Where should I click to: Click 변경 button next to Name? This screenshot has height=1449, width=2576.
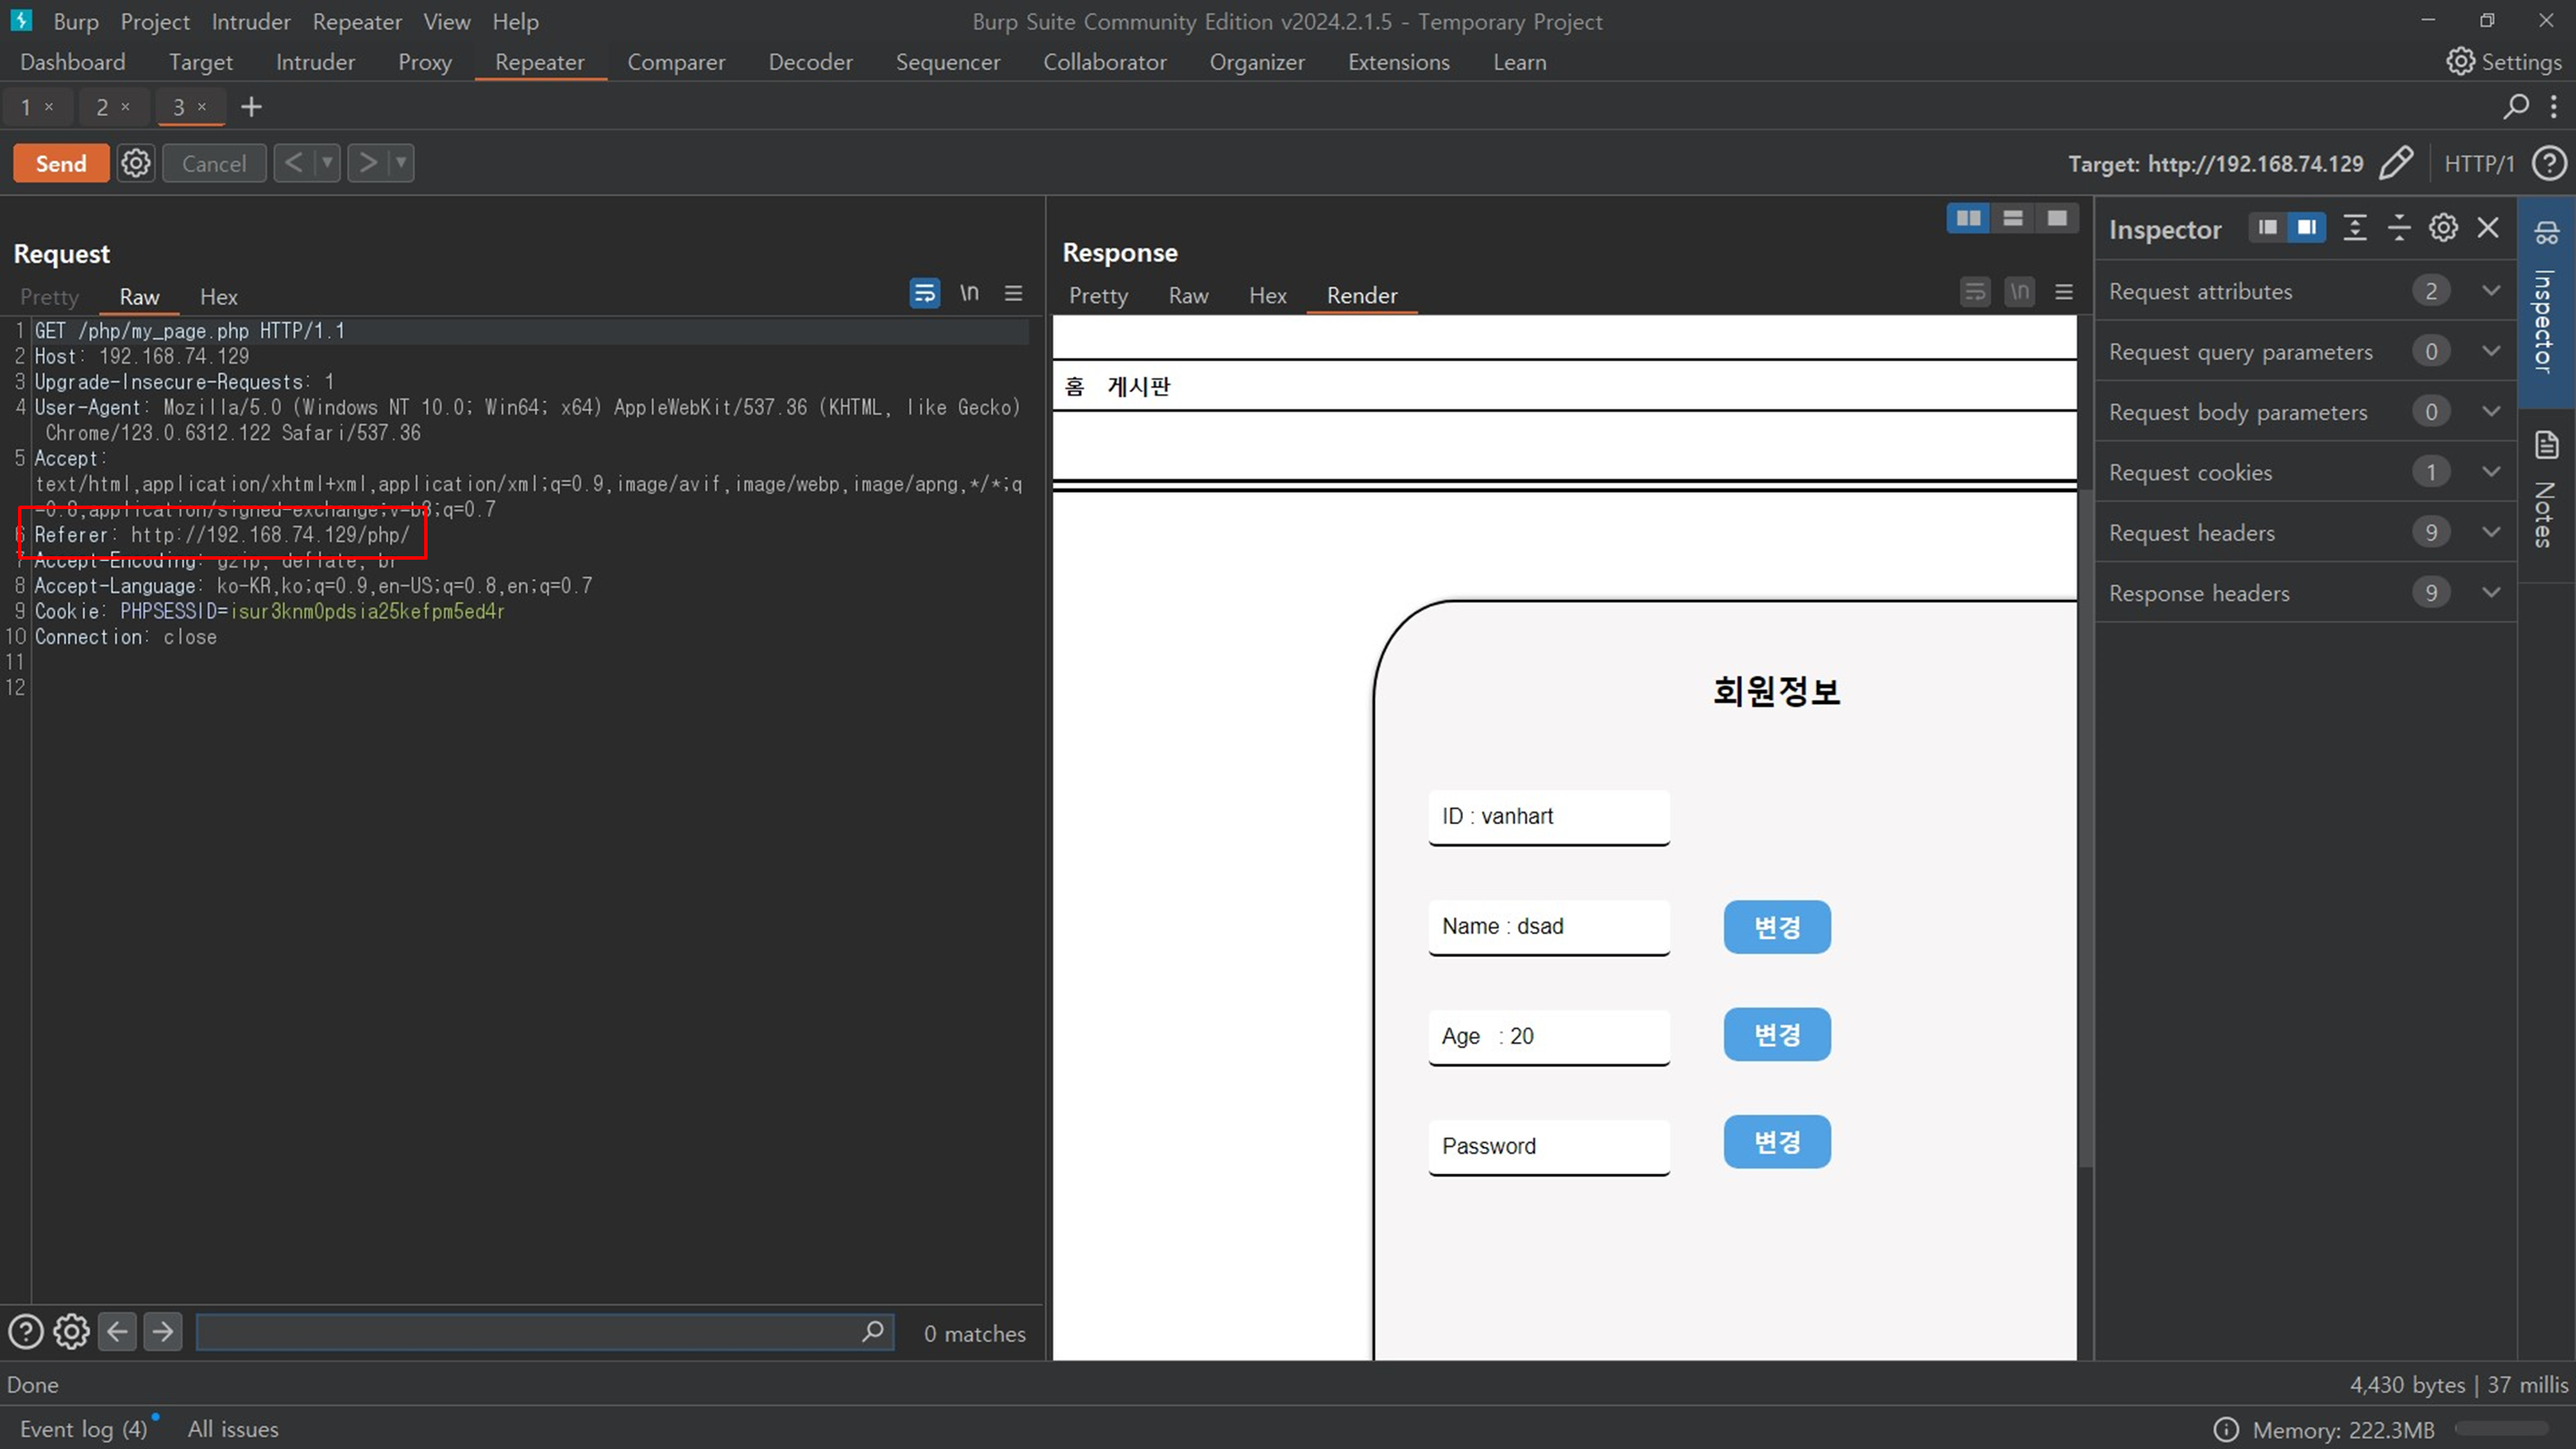[1777, 926]
